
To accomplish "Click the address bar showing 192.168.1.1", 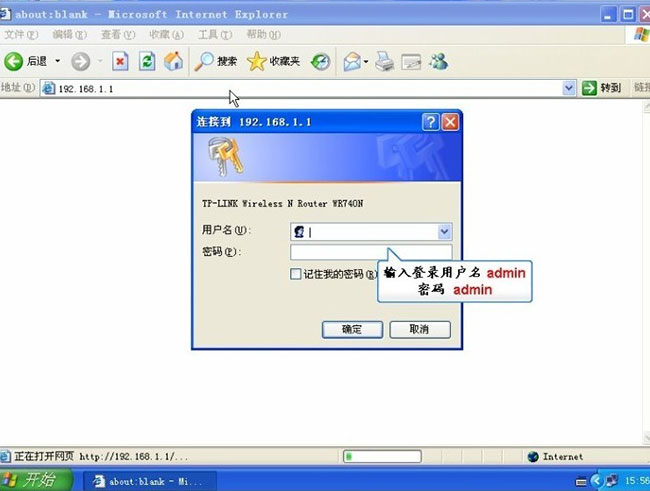I will [307, 88].
